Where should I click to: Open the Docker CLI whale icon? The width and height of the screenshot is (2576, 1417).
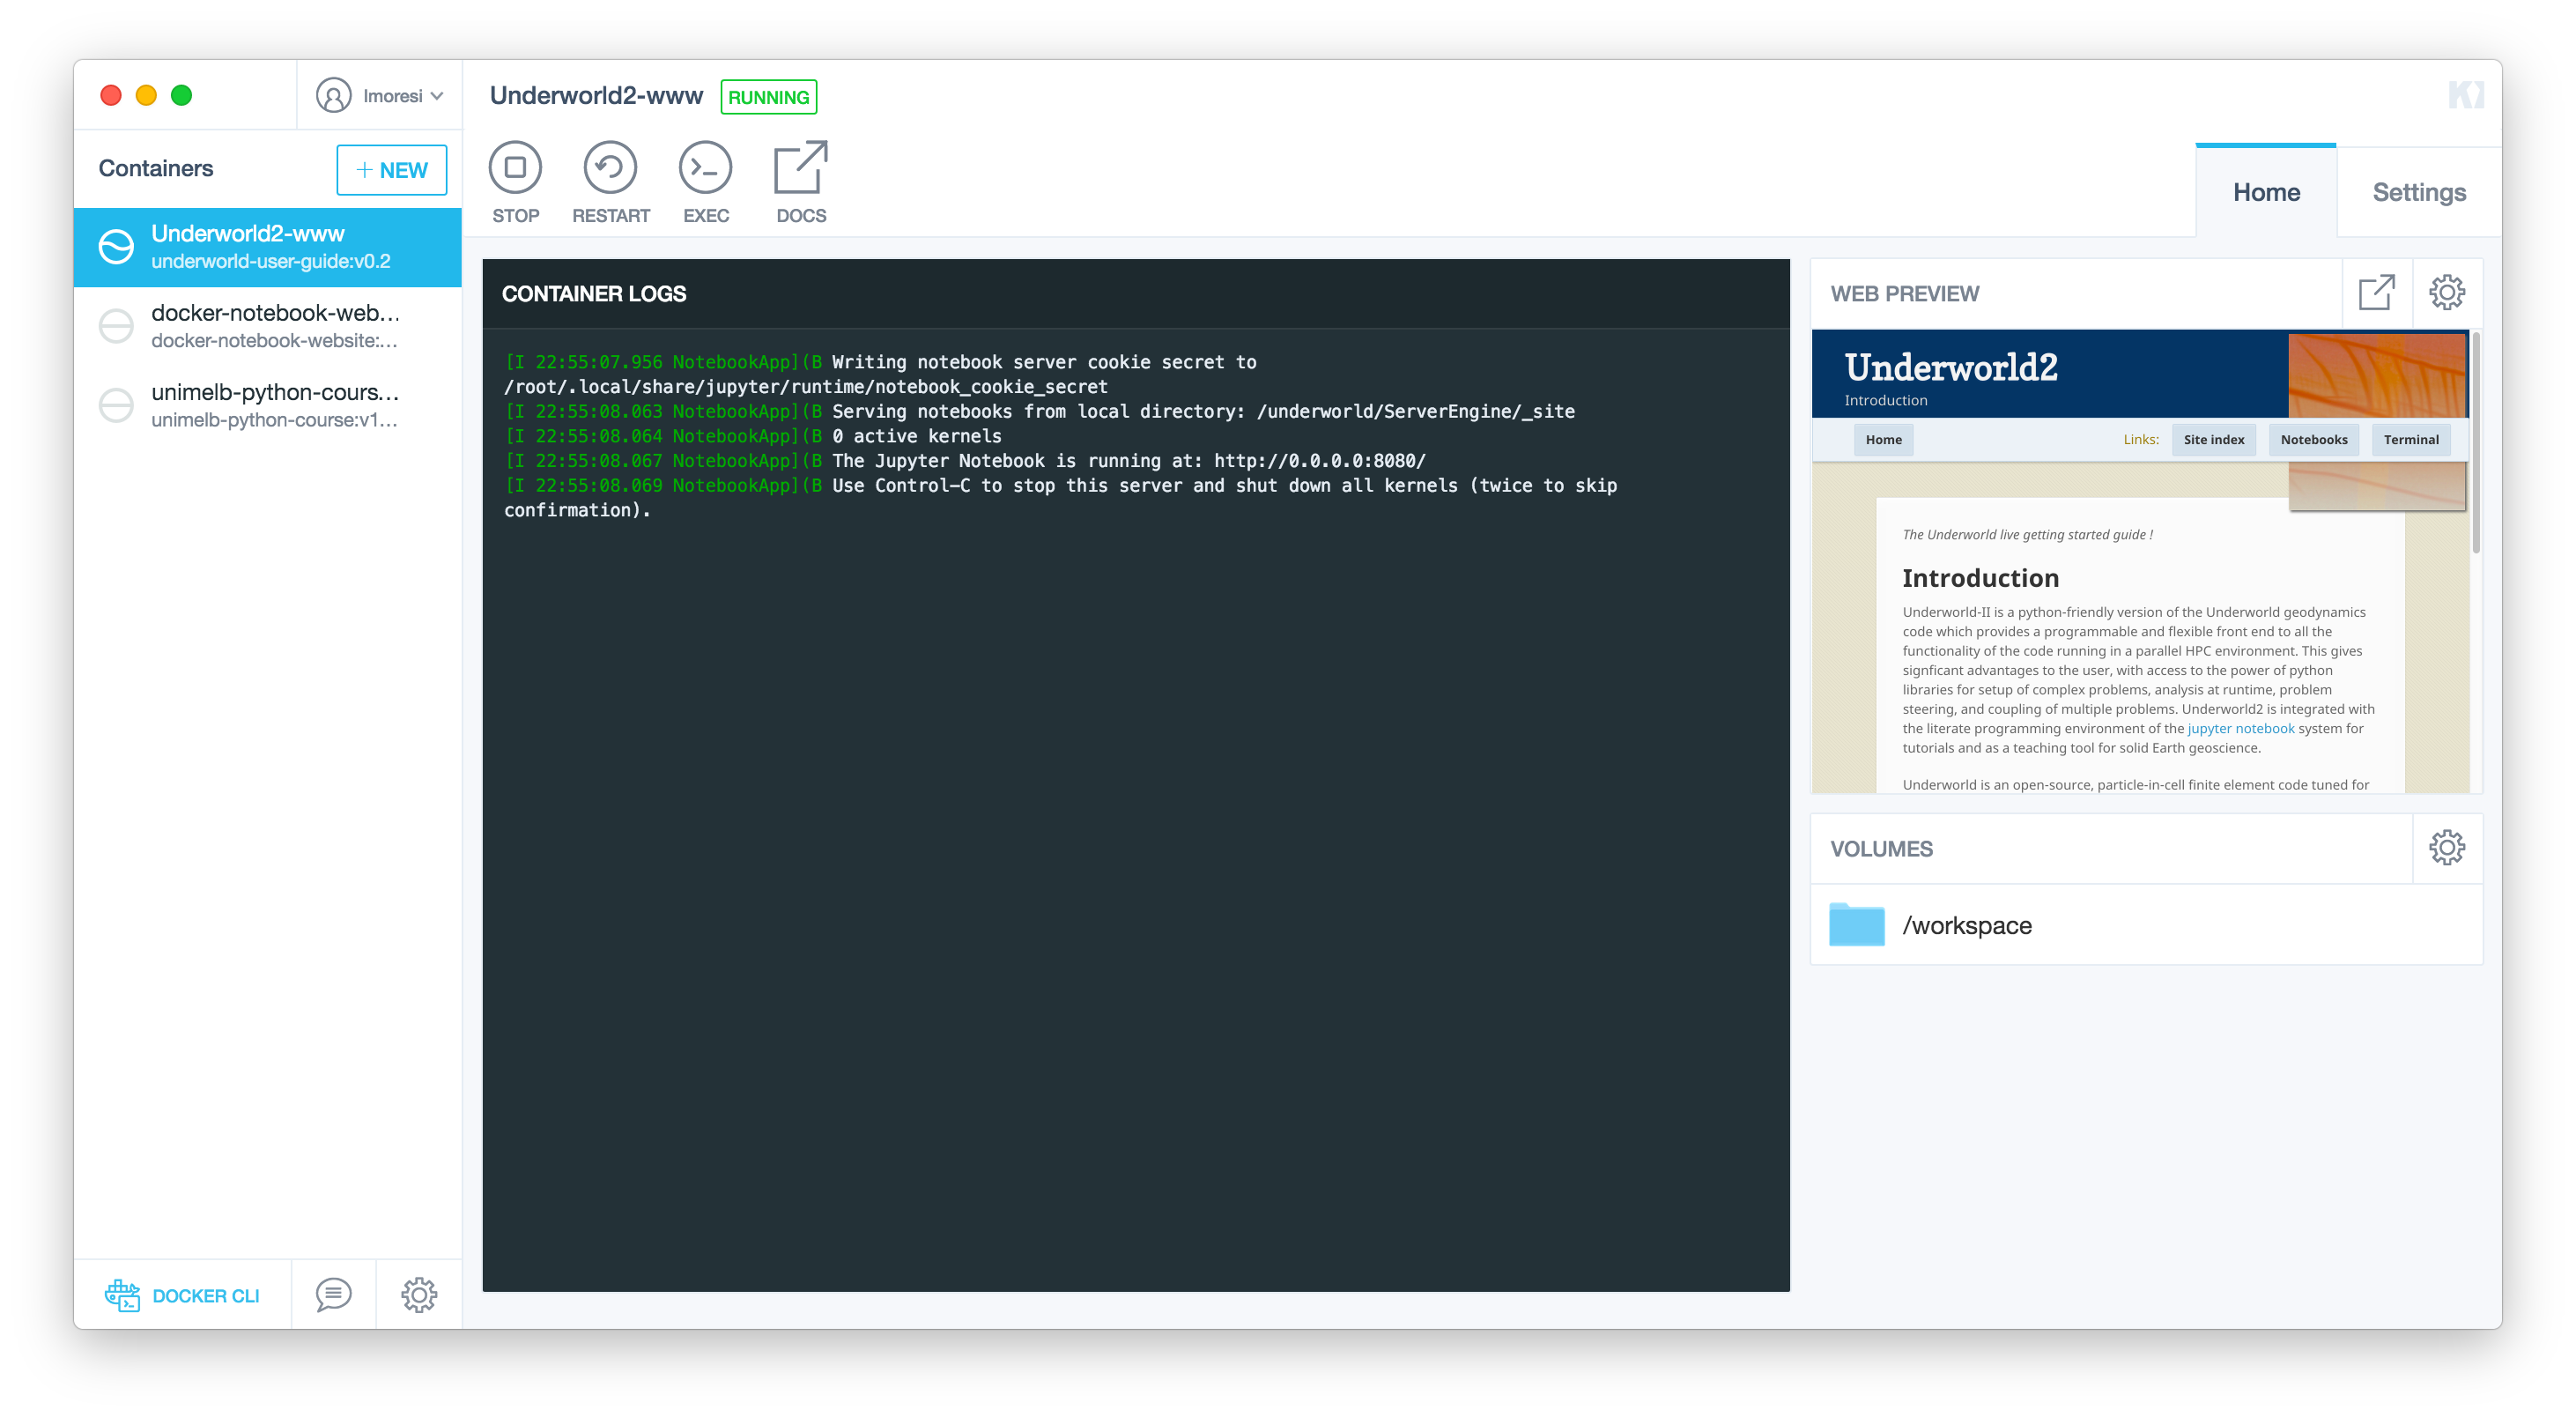(122, 1295)
